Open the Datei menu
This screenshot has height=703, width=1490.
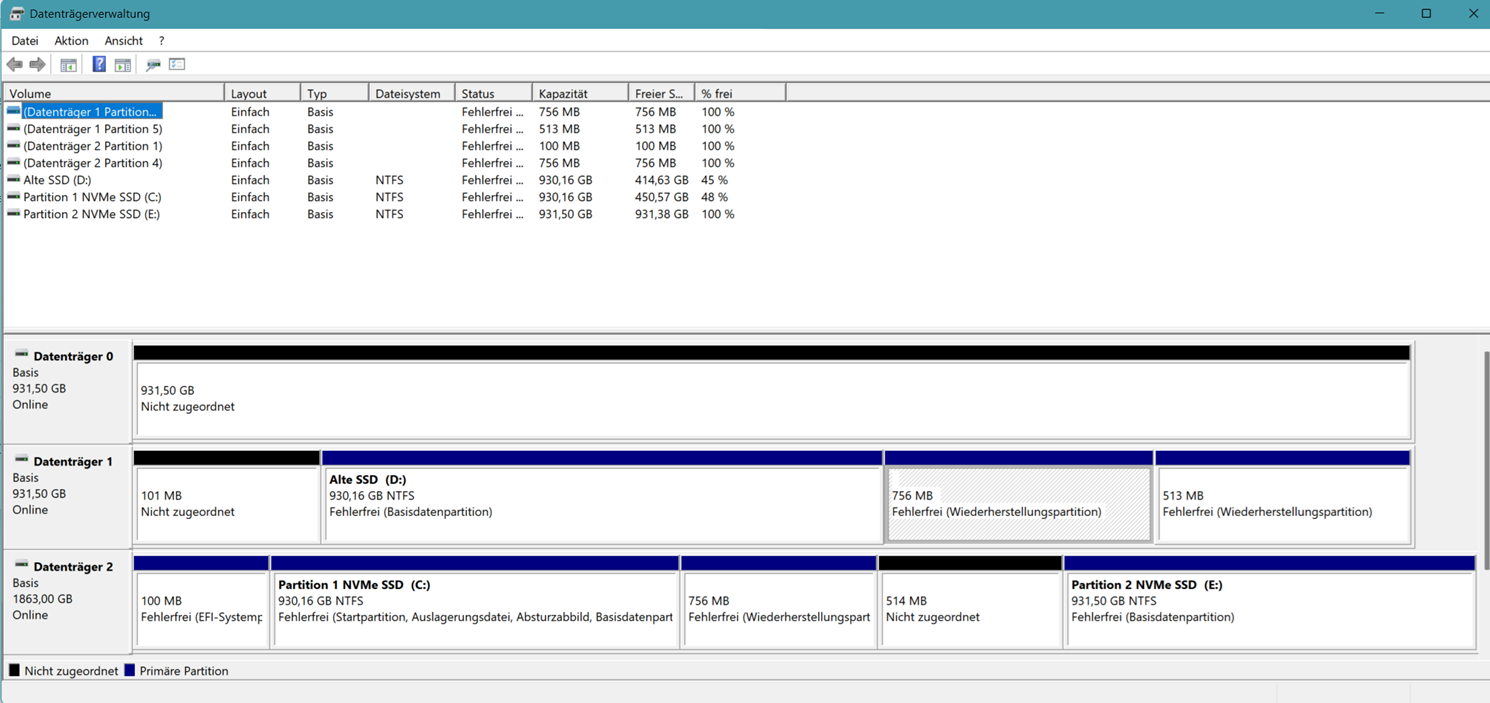[24, 40]
